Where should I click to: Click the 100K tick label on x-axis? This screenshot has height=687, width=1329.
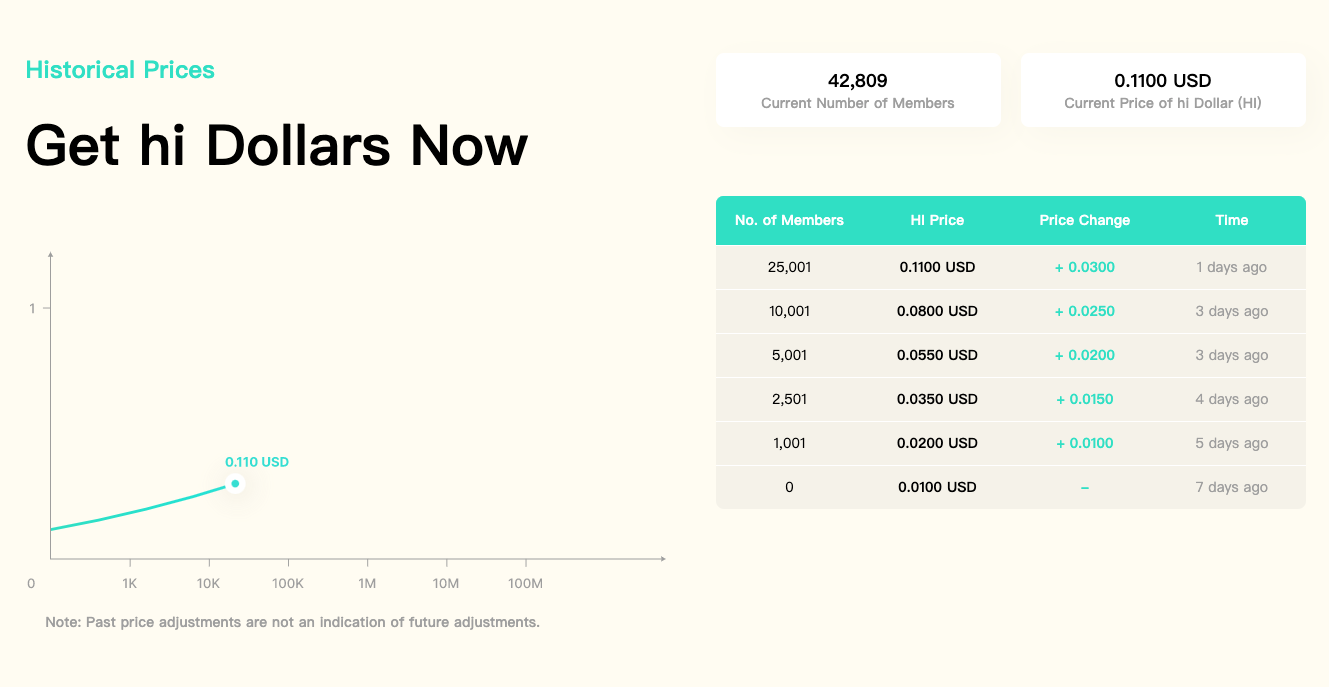pyautogui.click(x=288, y=583)
